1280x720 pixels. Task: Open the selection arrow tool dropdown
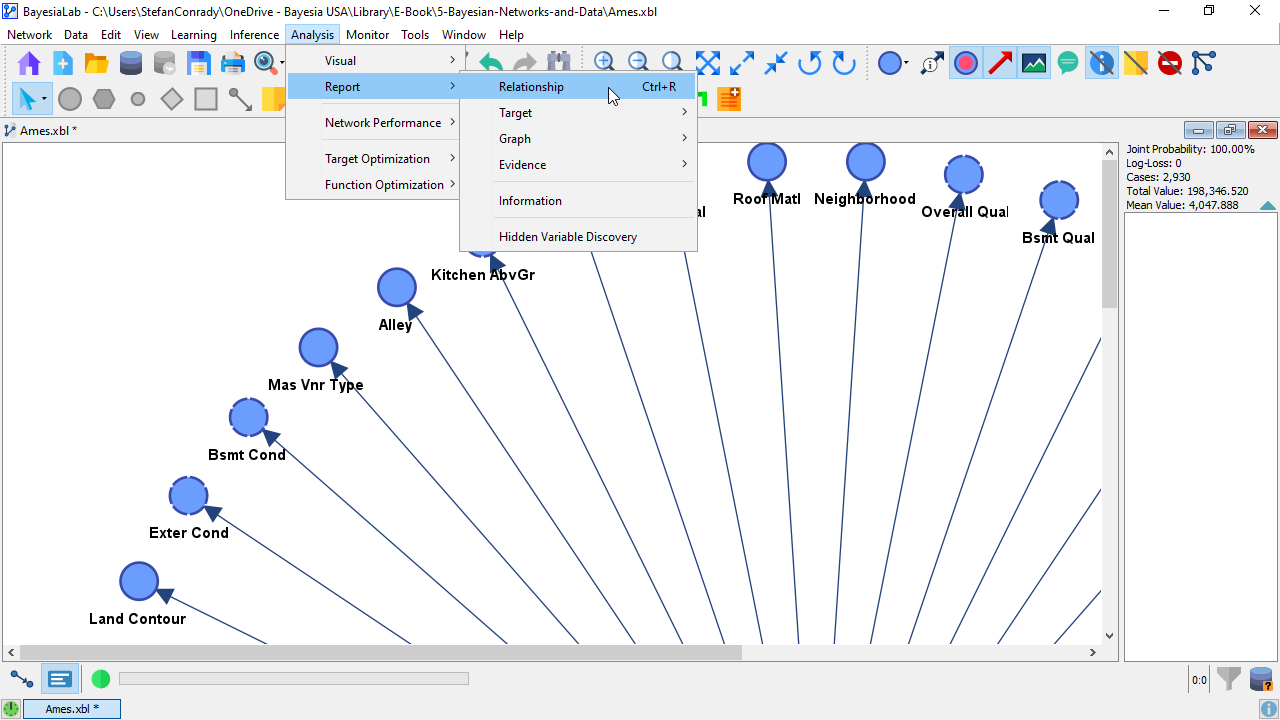click(44, 99)
